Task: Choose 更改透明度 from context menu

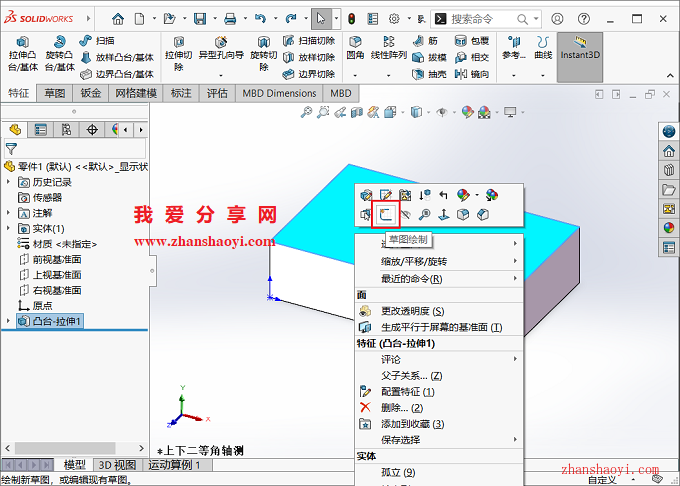Action: click(412, 311)
